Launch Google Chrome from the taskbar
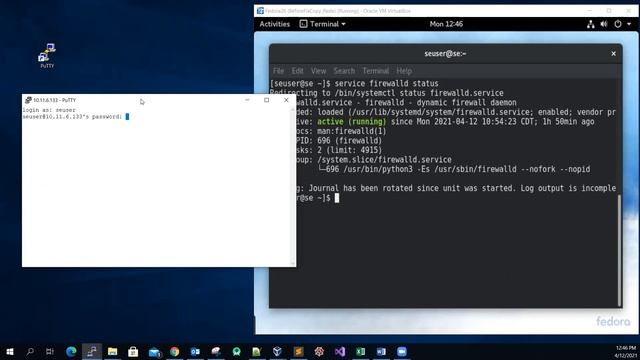640x360 pixels. click(x=175, y=351)
